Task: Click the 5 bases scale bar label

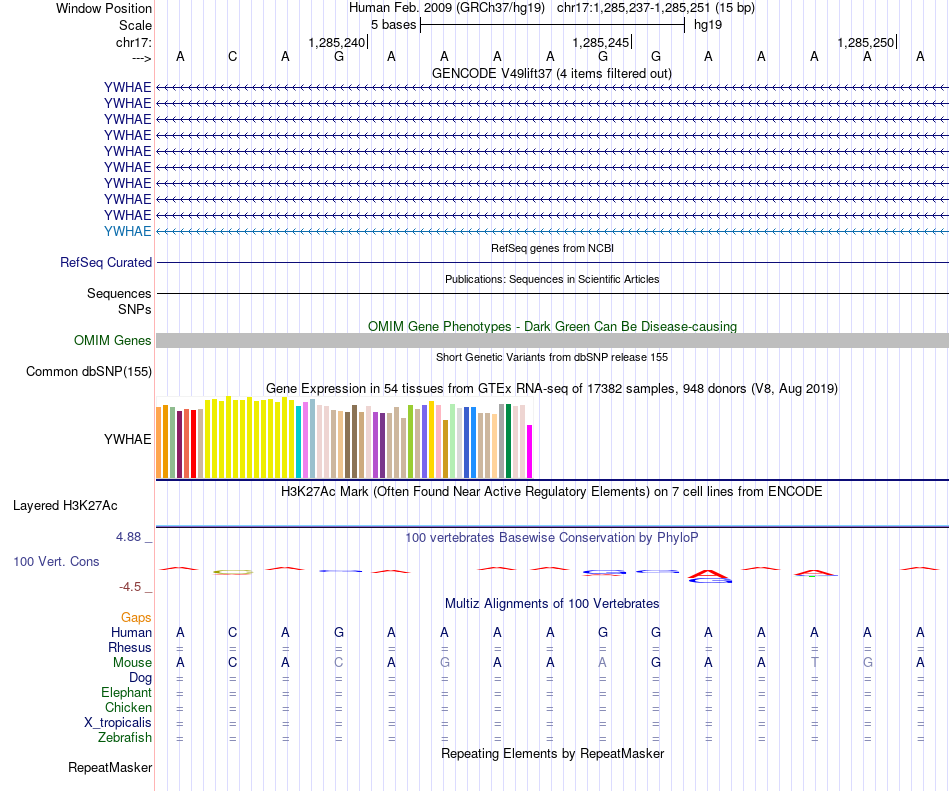Action: pos(394,25)
